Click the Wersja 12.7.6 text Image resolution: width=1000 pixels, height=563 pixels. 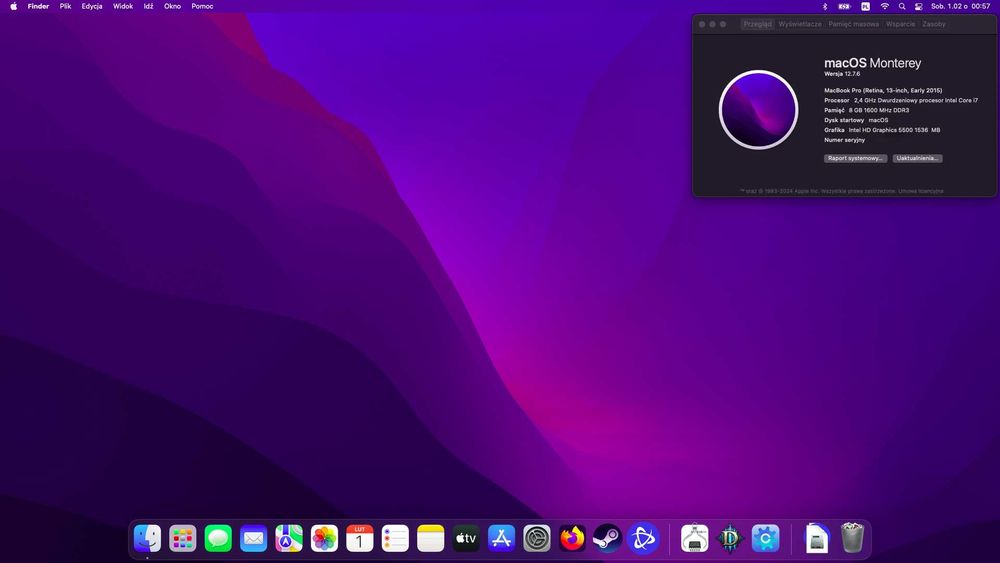842,74
